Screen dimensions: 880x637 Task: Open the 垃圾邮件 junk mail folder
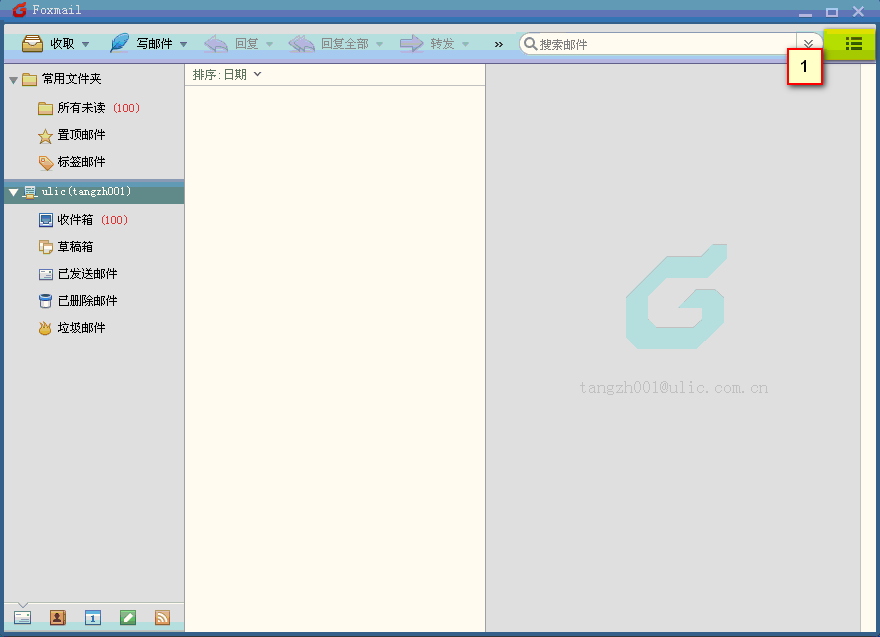[80, 328]
